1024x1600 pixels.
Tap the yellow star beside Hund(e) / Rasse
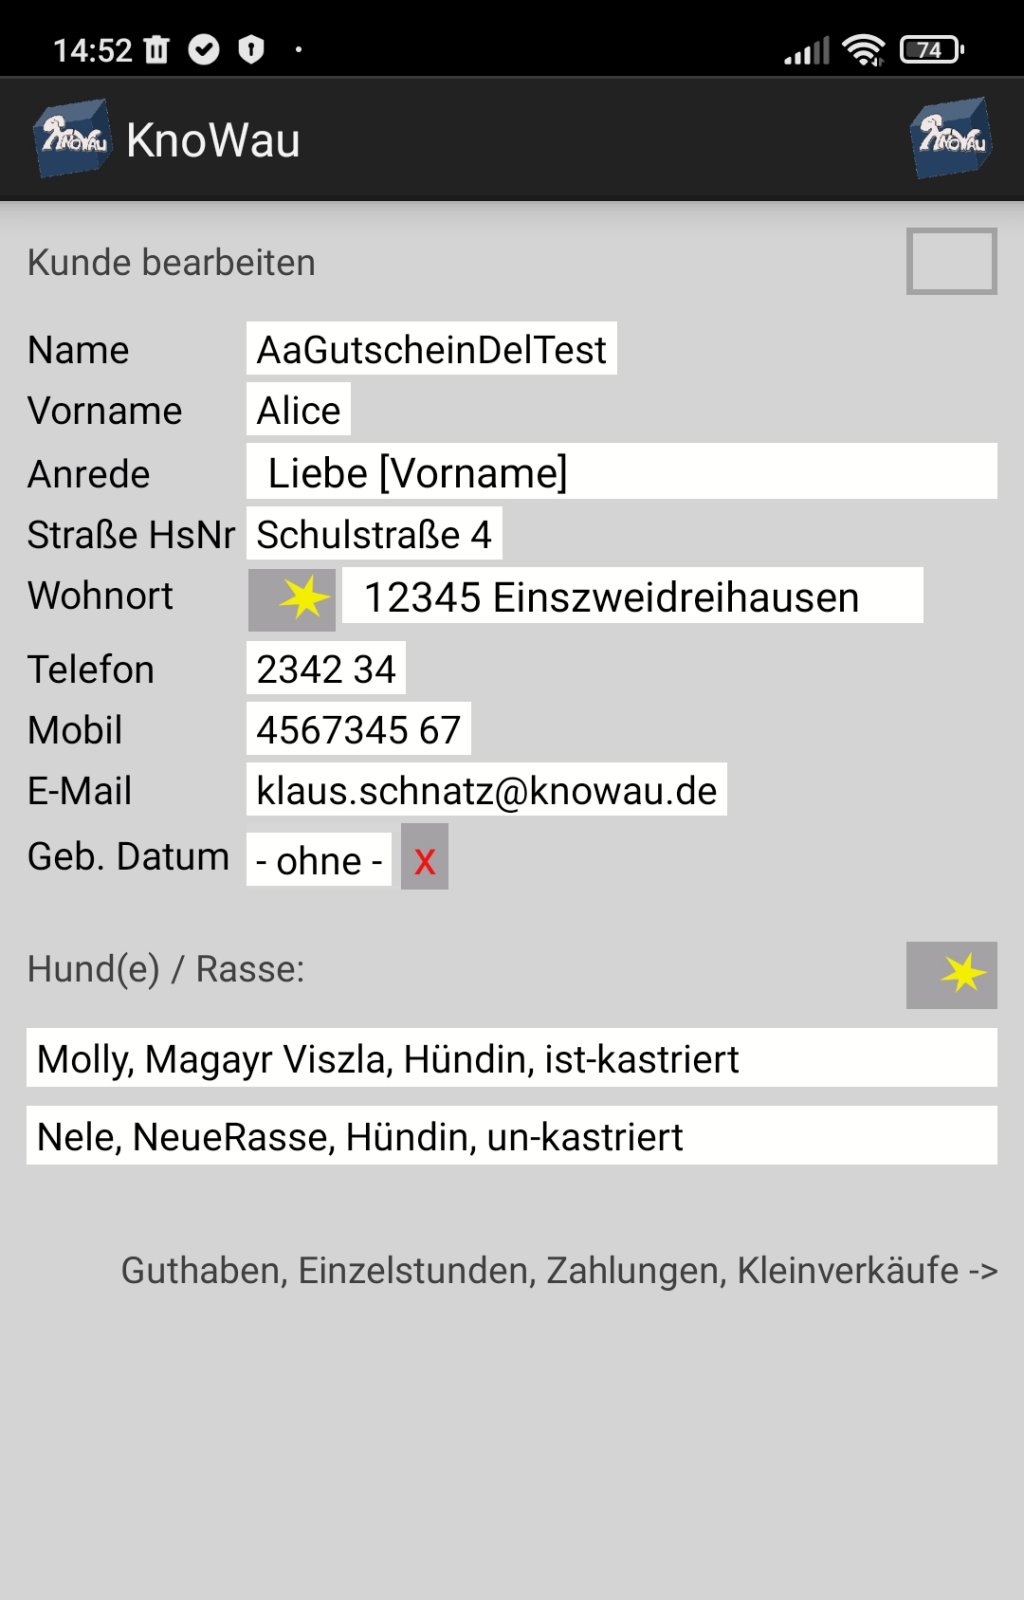[x=951, y=974]
